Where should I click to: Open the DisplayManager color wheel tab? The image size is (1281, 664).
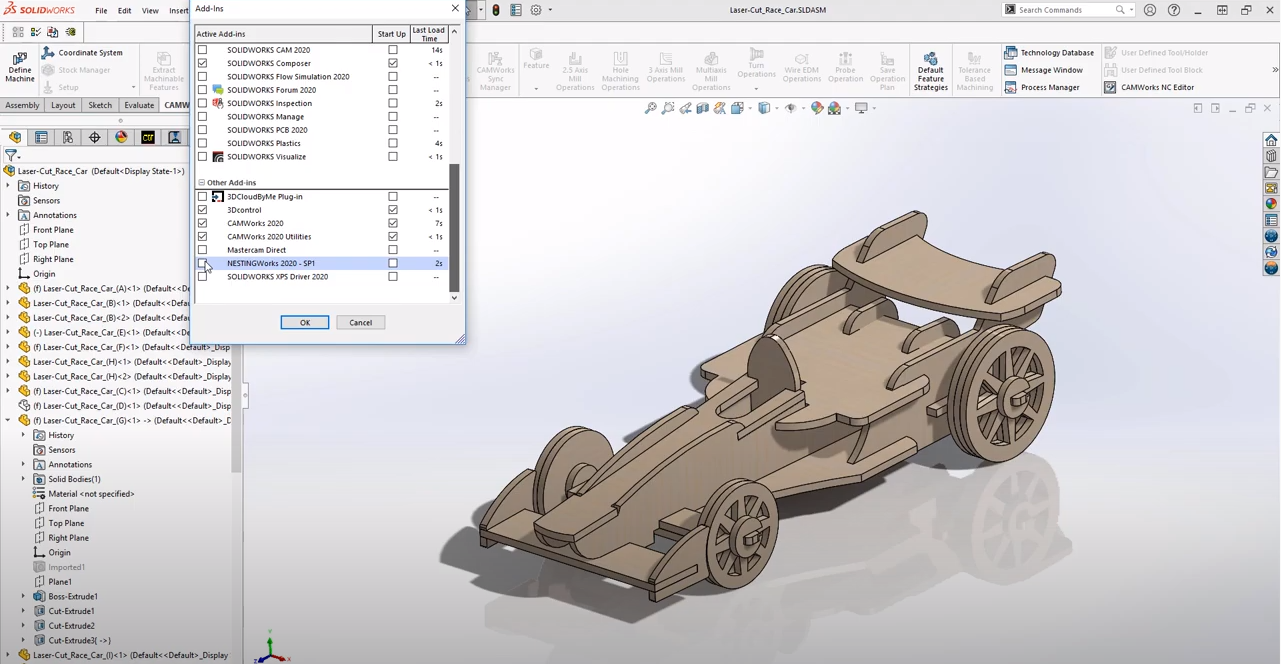(x=121, y=138)
